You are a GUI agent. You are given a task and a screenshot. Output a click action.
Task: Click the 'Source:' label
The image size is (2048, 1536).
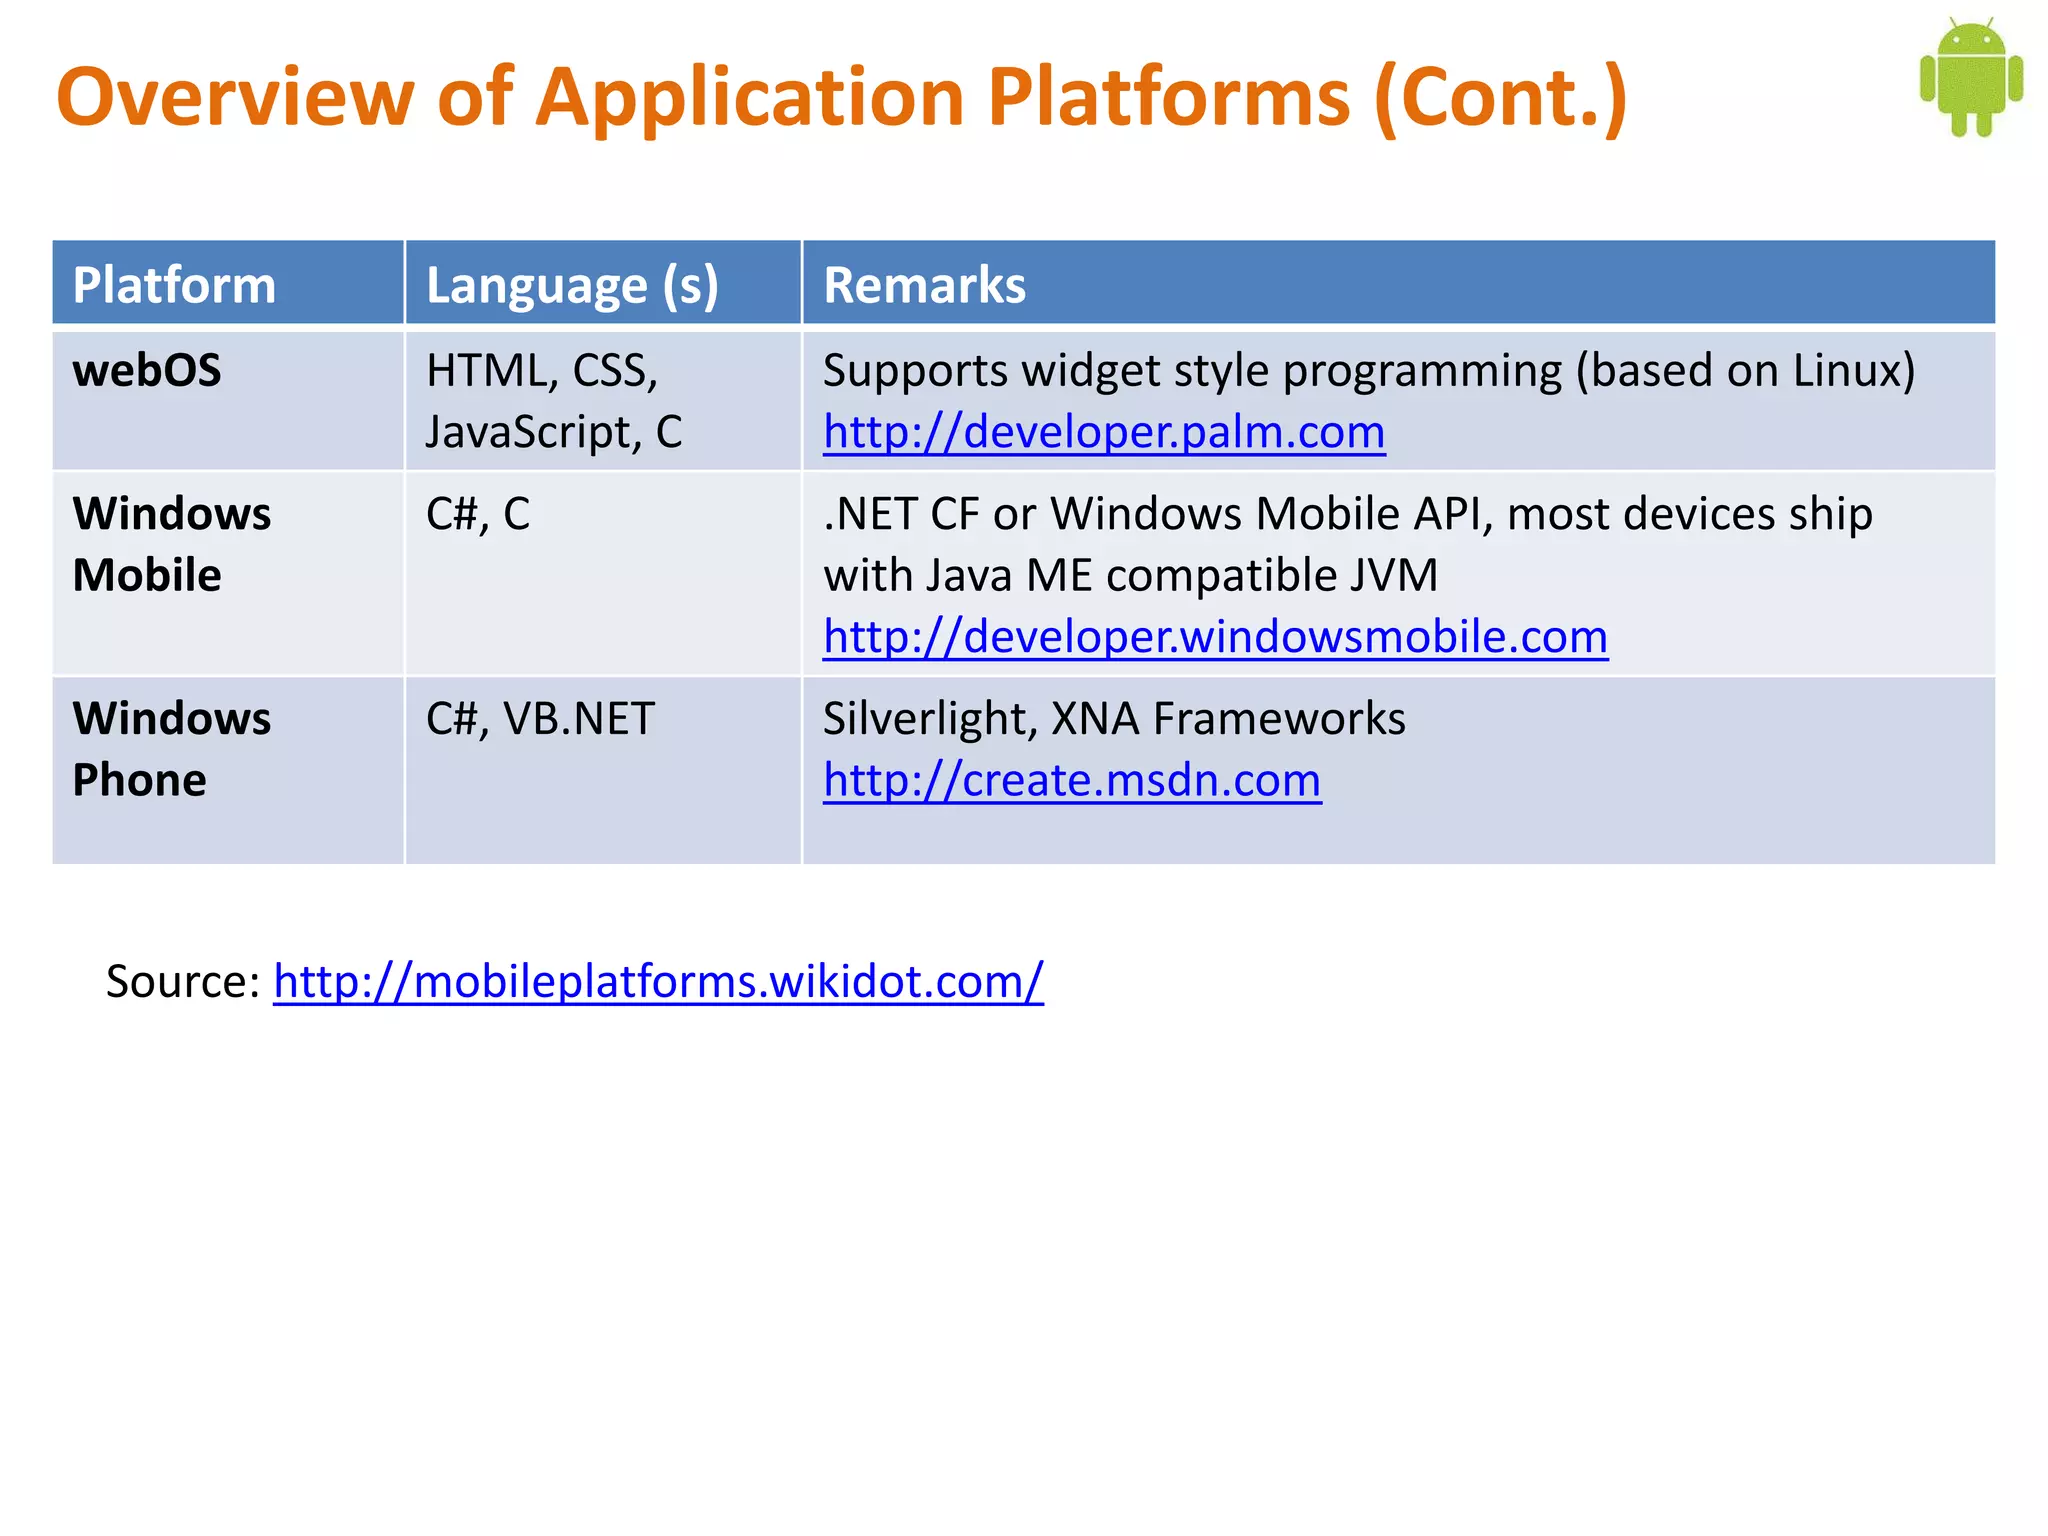(183, 981)
